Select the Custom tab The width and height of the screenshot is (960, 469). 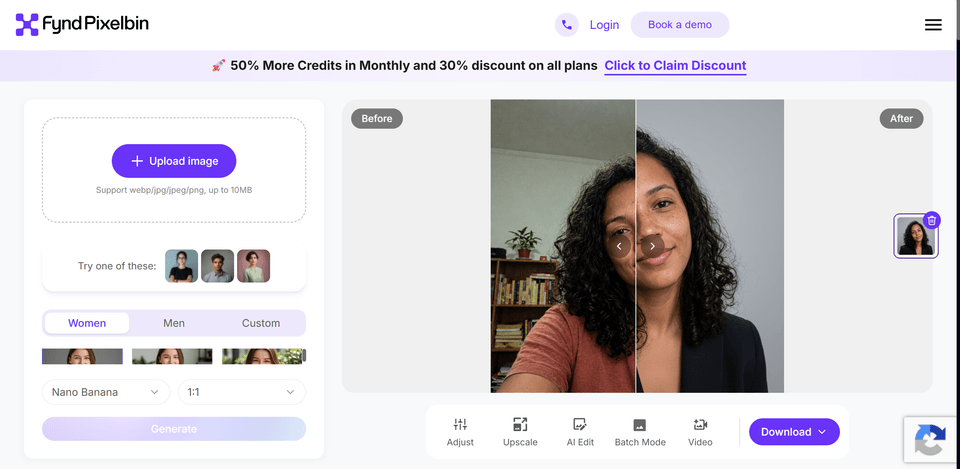tap(261, 323)
